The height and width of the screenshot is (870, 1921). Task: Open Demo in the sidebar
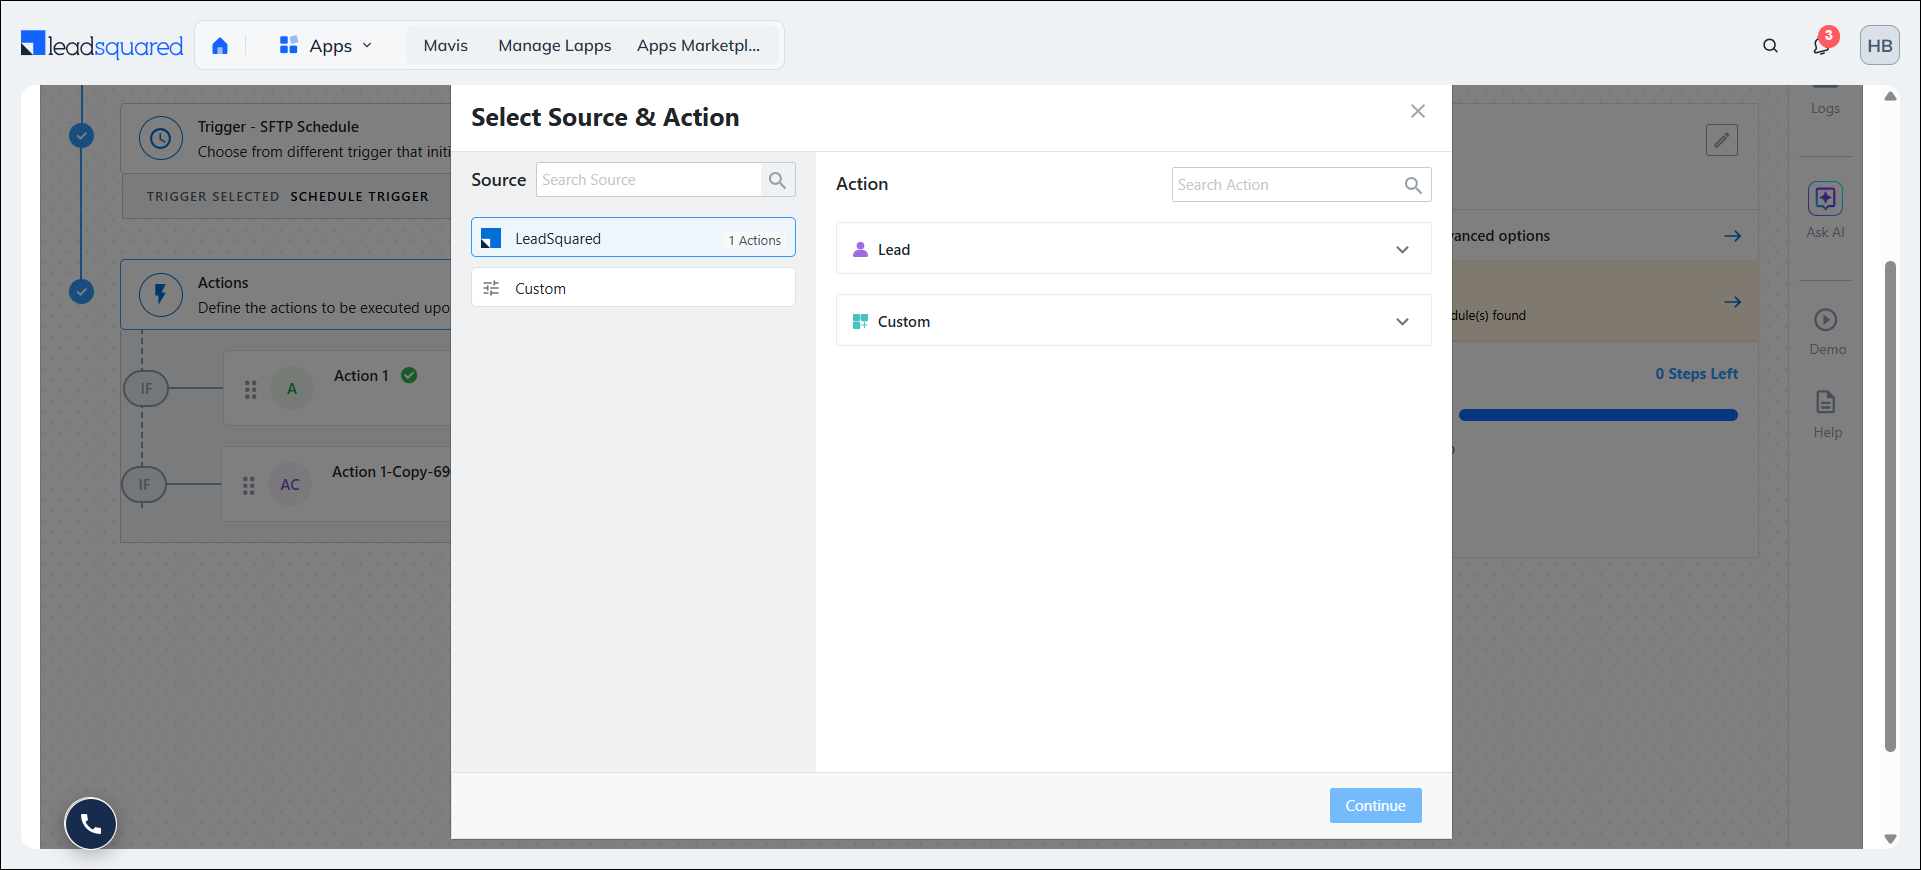(x=1827, y=332)
